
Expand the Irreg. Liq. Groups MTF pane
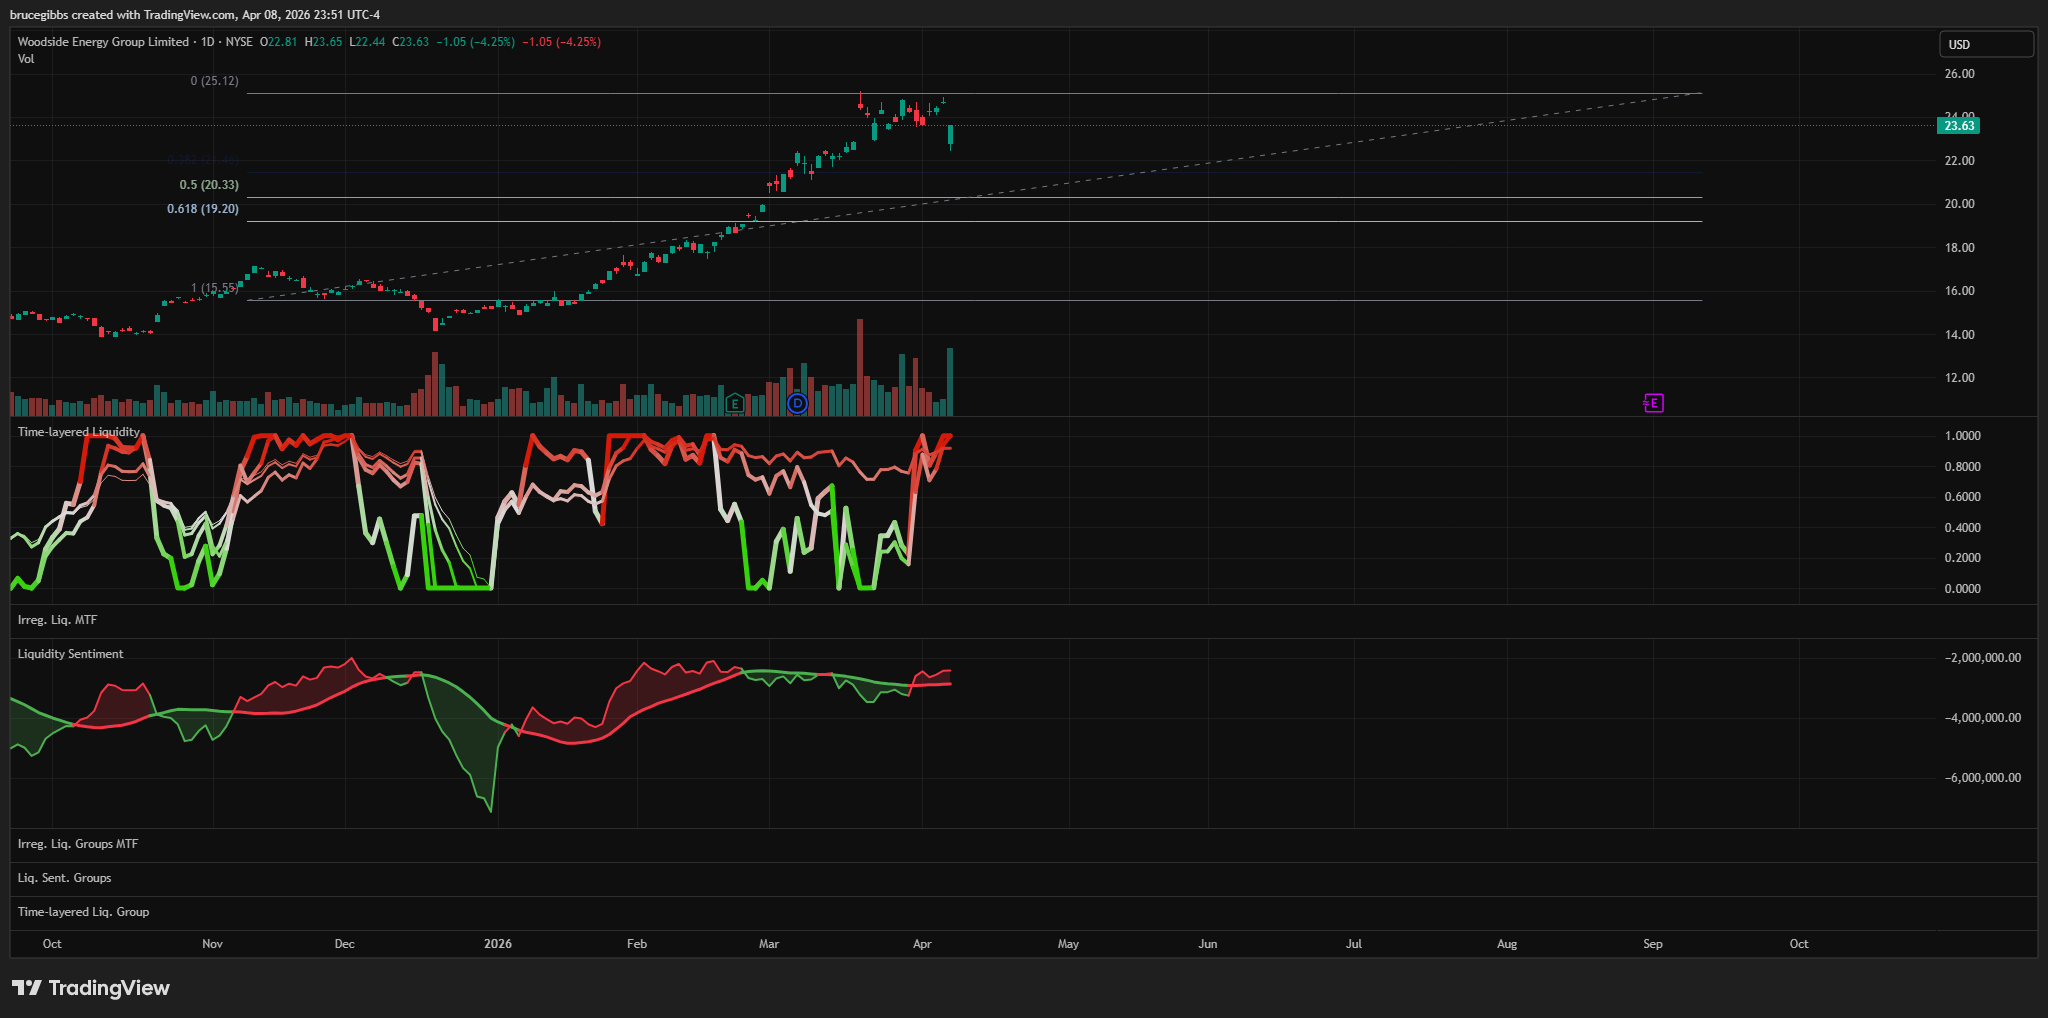[78, 844]
